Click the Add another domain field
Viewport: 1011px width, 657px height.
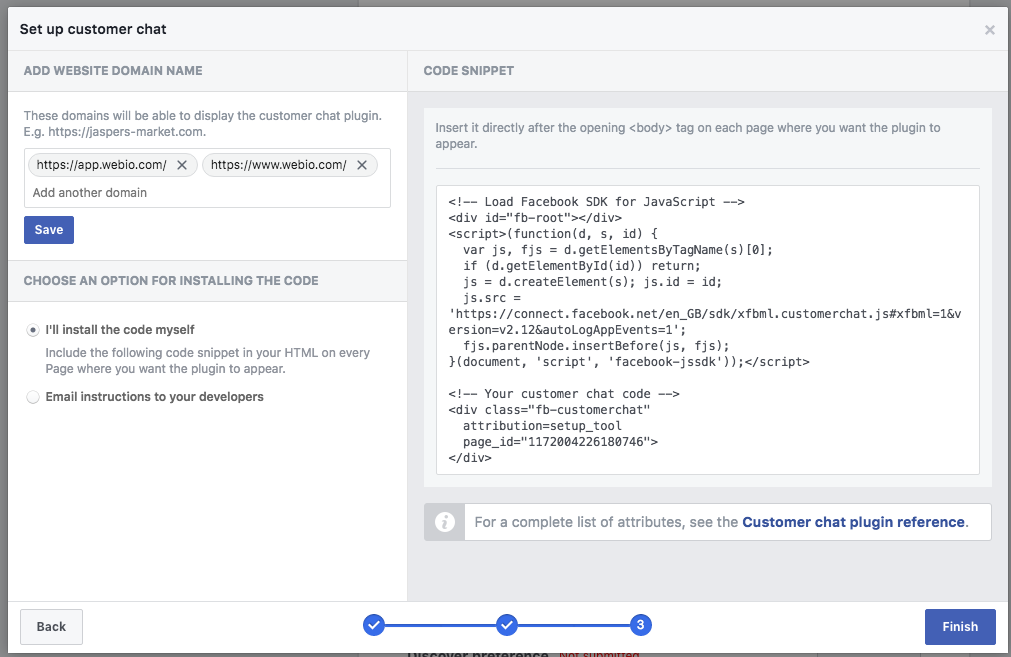click(207, 193)
